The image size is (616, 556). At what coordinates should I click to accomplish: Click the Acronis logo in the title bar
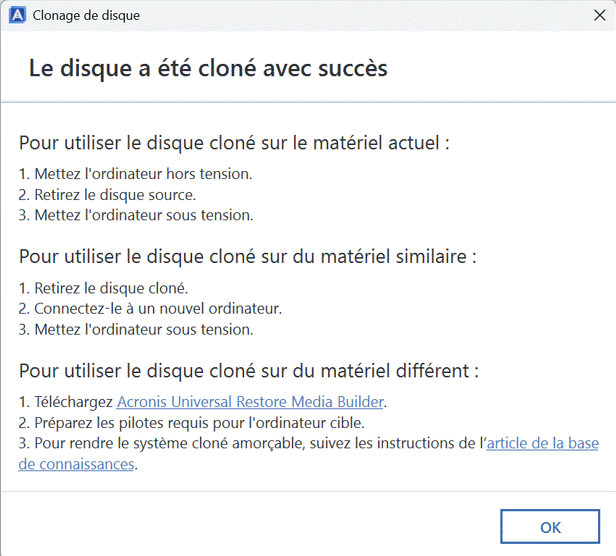17,15
